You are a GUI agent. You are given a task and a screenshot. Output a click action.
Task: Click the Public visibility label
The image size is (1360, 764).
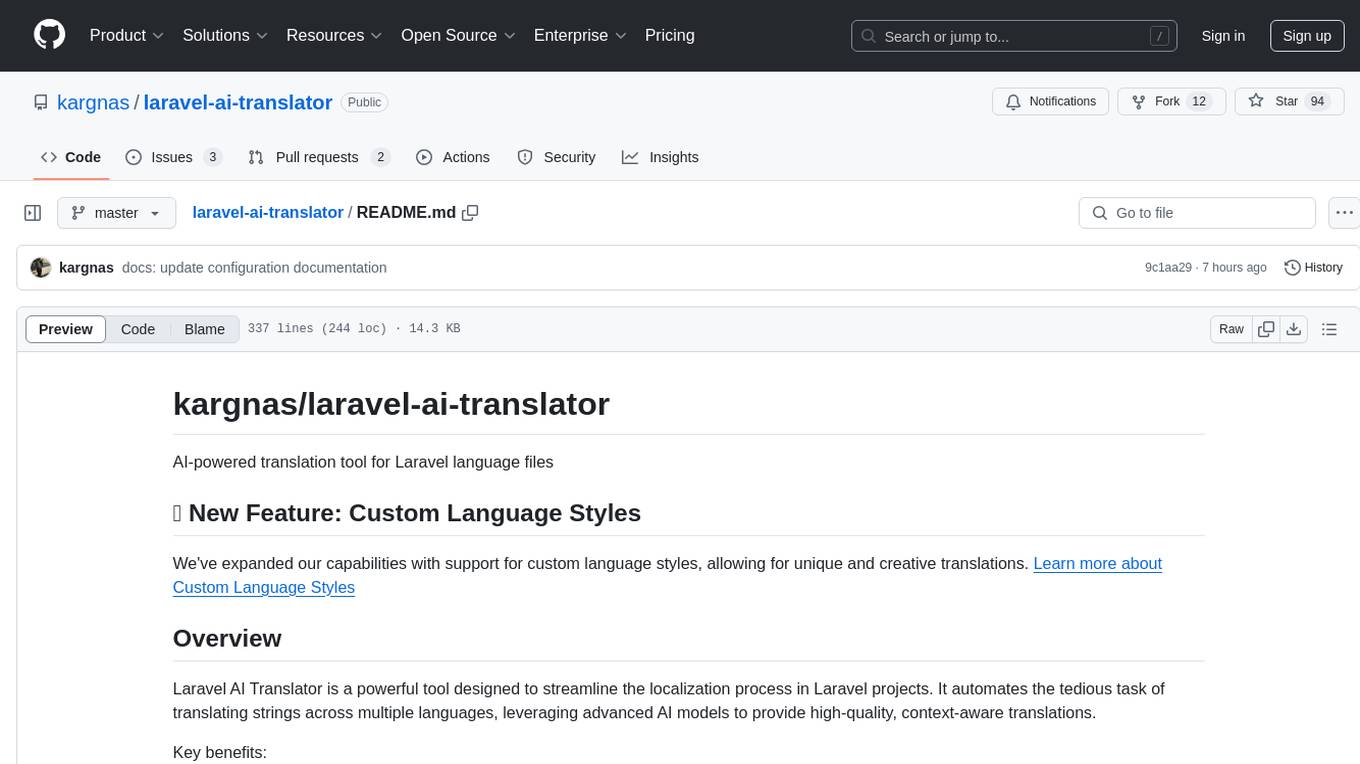click(364, 102)
